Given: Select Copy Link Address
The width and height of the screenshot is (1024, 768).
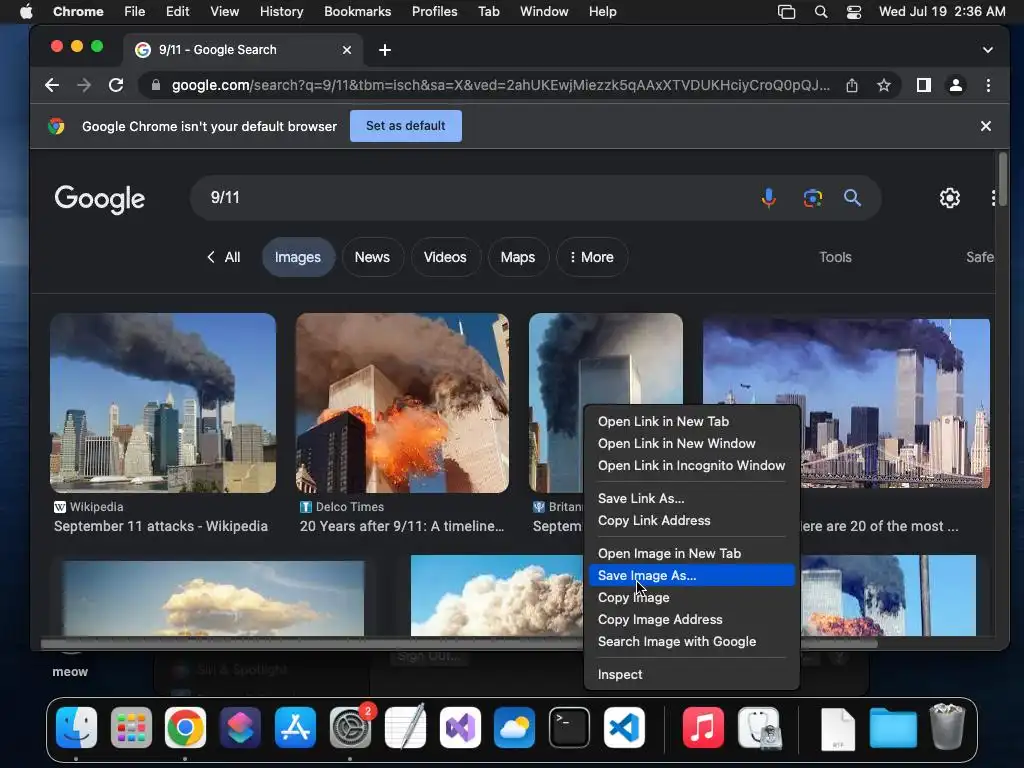Looking at the screenshot, I should point(692,520).
